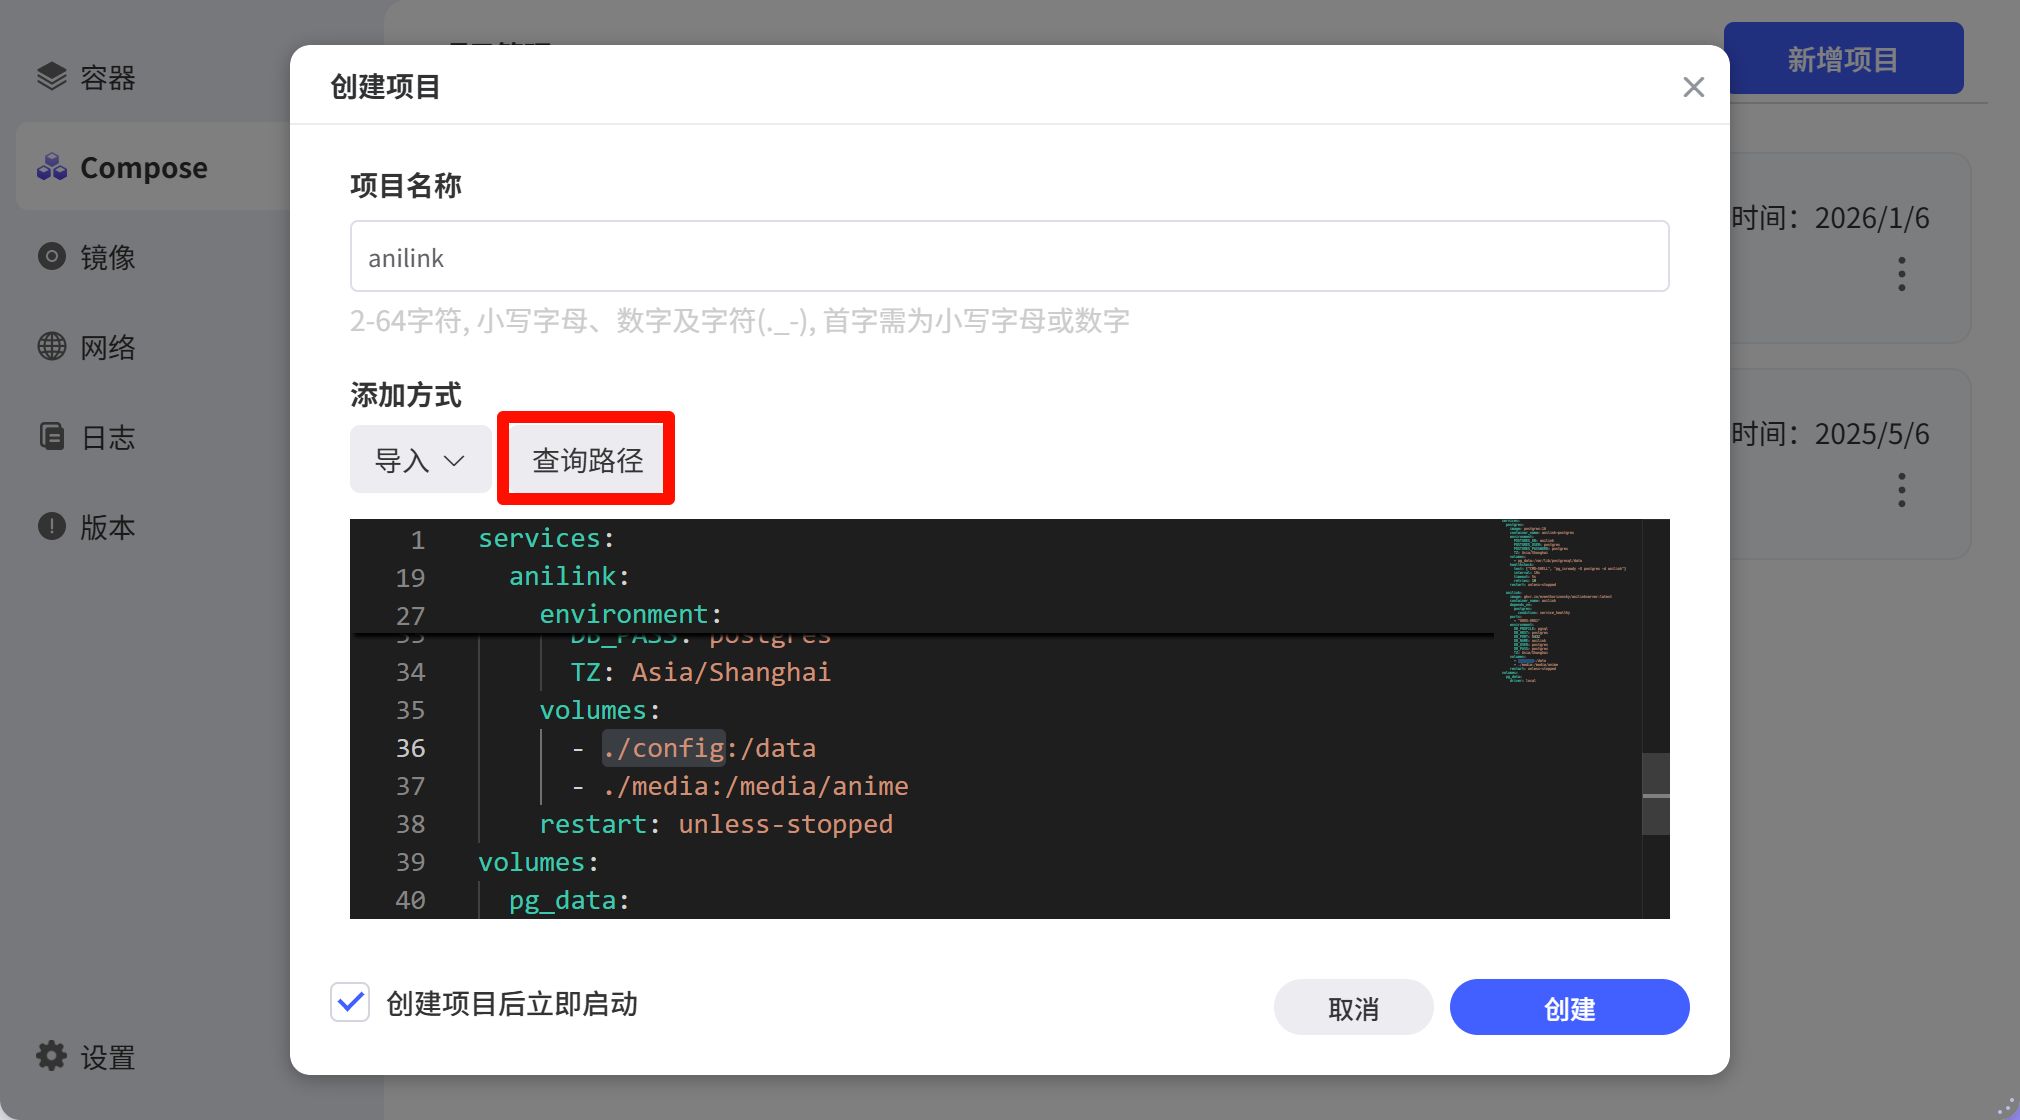This screenshot has width=2020, height=1120.
Task: Click the 创建 button
Action: 1569,1008
